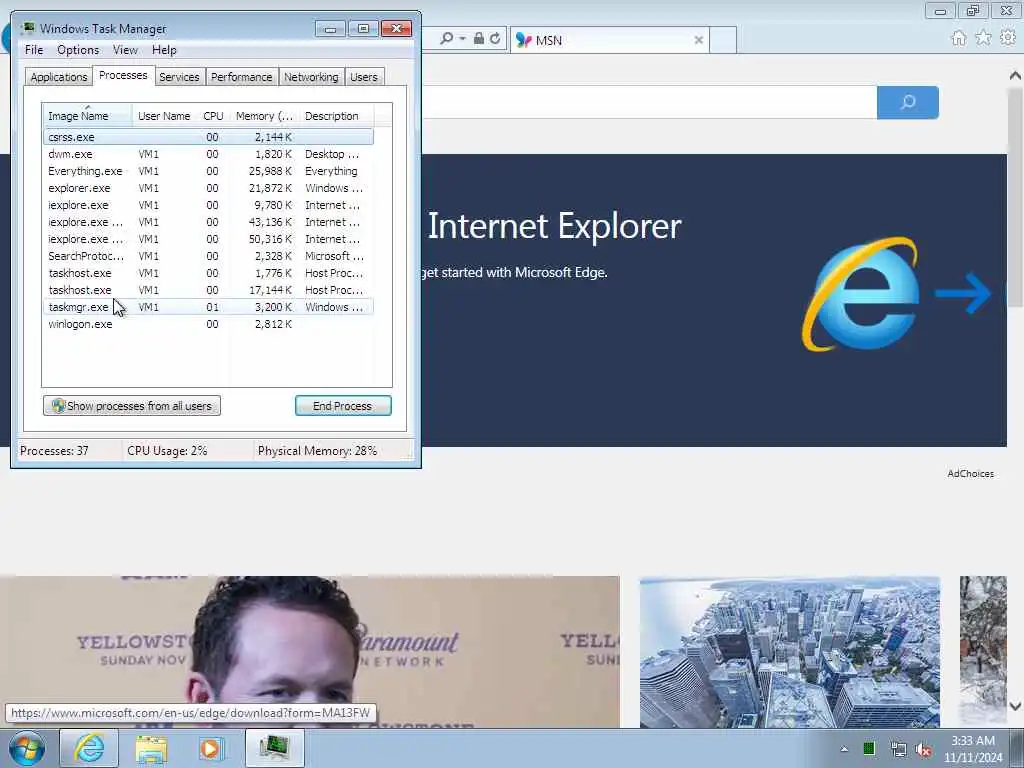Launch Windows Media Player taskbar icon

click(x=210, y=748)
